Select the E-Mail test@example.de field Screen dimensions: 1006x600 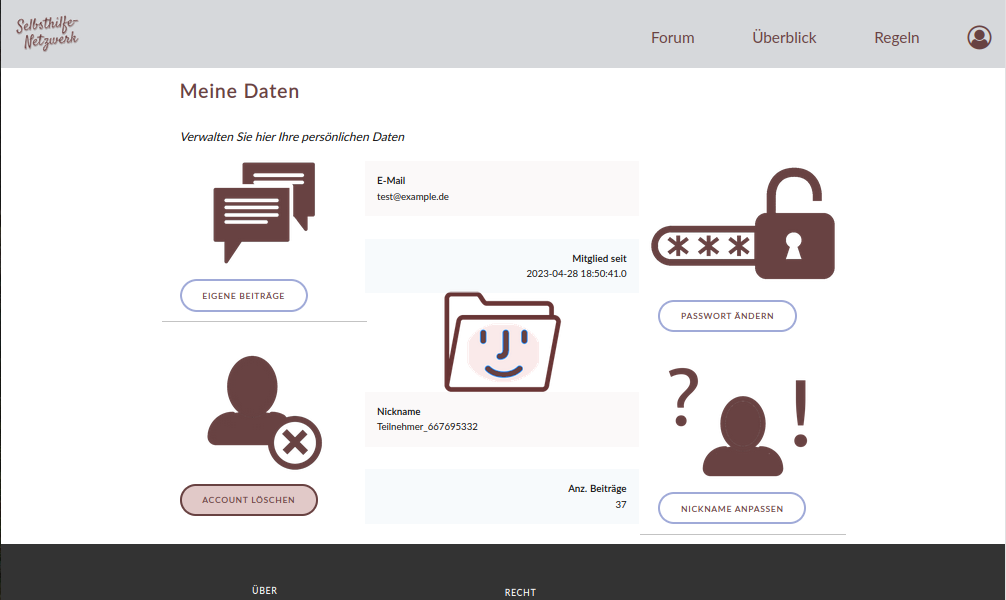pyautogui.click(x=501, y=189)
